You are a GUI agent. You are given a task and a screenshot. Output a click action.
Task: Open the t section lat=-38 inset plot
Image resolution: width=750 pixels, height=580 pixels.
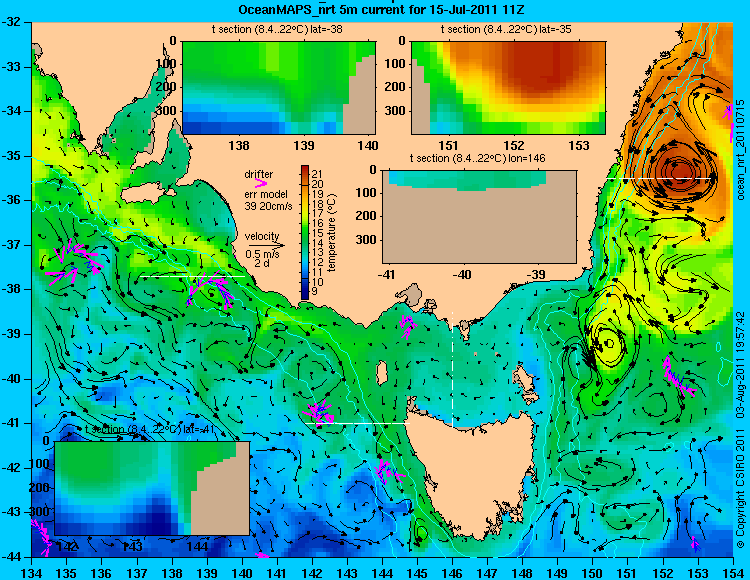(x=279, y=88)
